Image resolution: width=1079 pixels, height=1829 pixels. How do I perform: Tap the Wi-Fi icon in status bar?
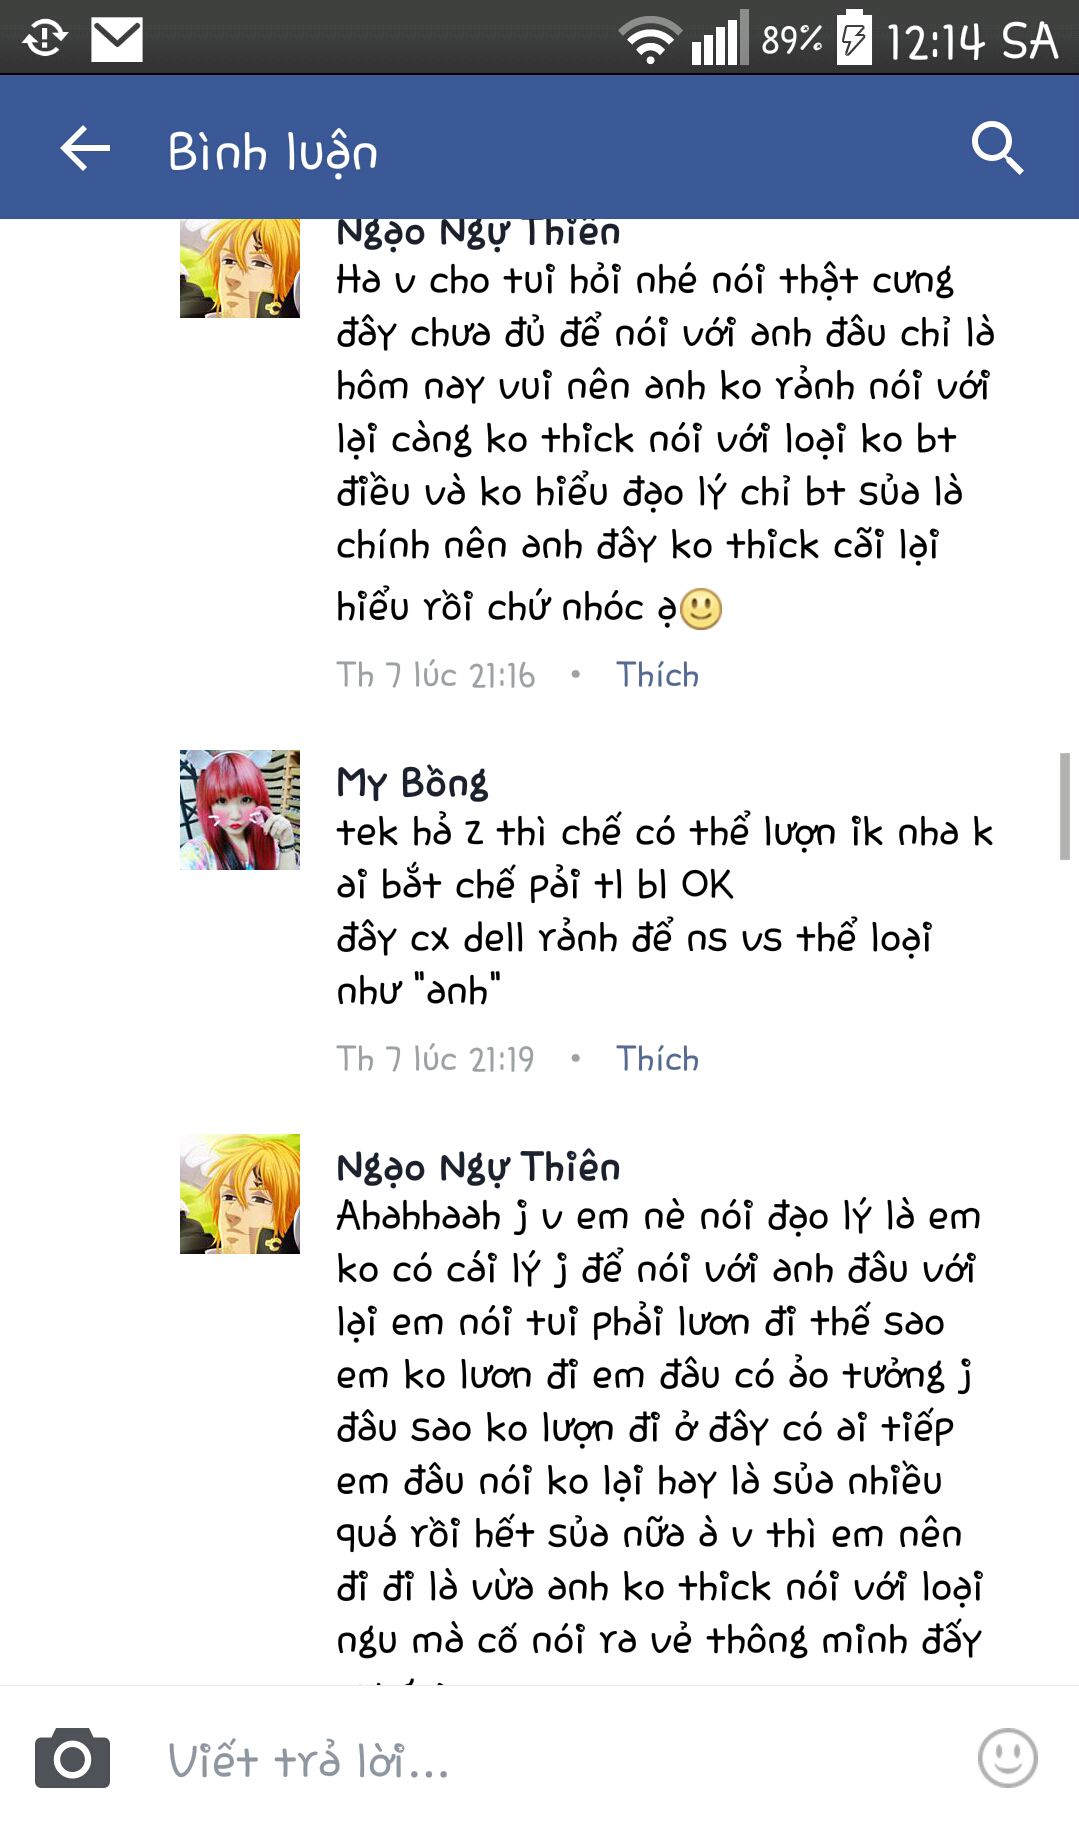pos(649,40)
